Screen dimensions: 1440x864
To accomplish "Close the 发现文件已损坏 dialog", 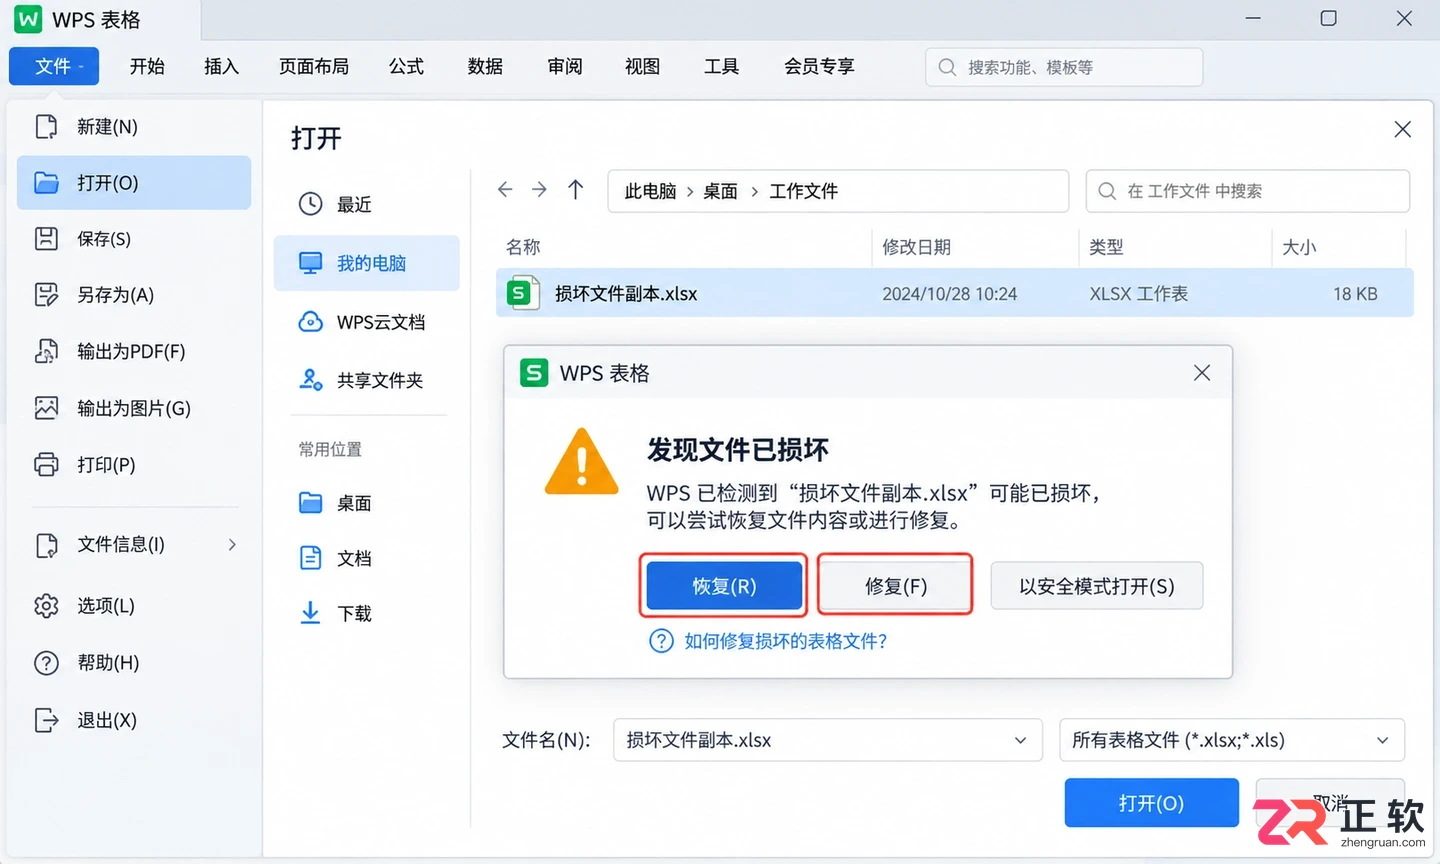I will coord(1202,373).
